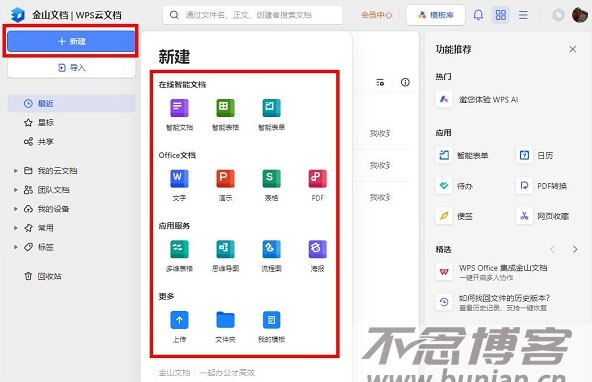Screen dimensions: 592x382
Task: Create a new 海报 poster
Action: [x=318, y=256]
